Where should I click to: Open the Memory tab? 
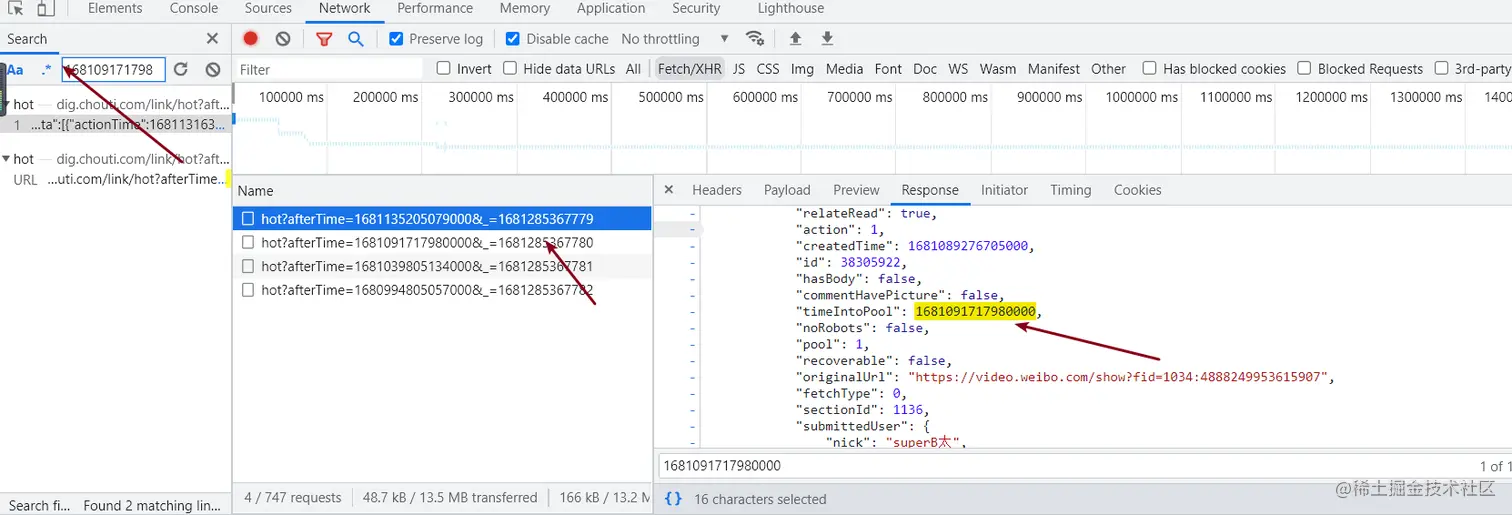[525, 8]
